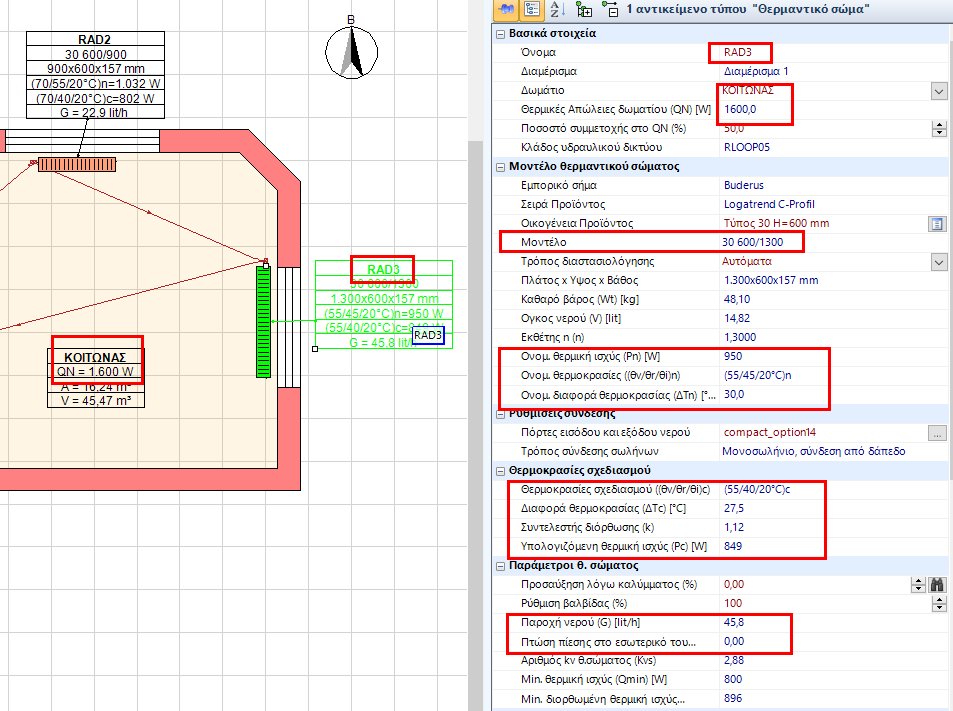Collapse all property groups icon
This screenshot has height=711, width=953.
tap(610, 9)
